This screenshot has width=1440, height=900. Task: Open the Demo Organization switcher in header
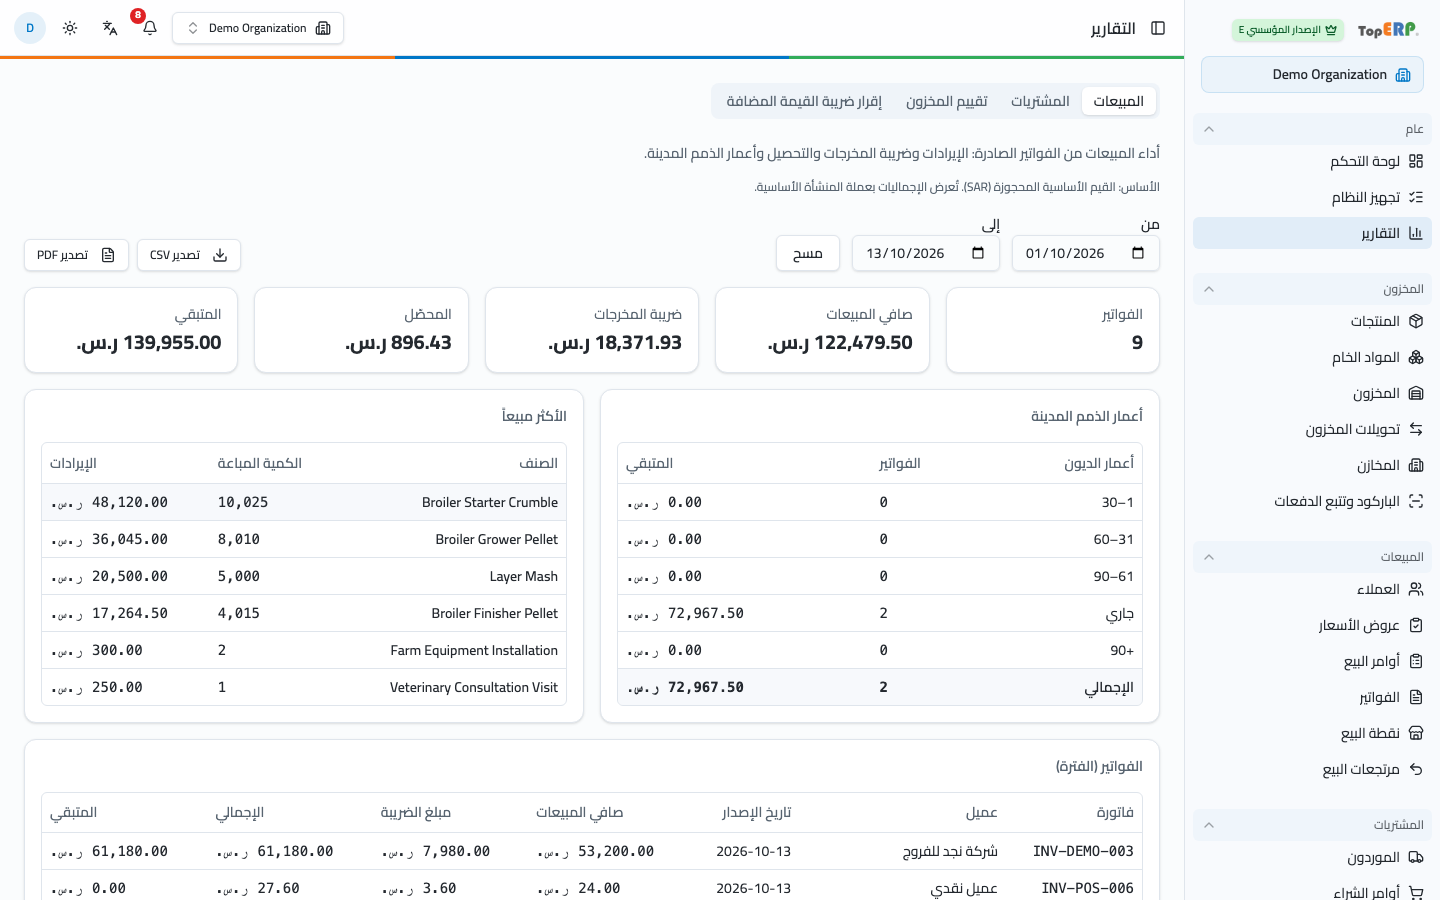coord(258,28)
